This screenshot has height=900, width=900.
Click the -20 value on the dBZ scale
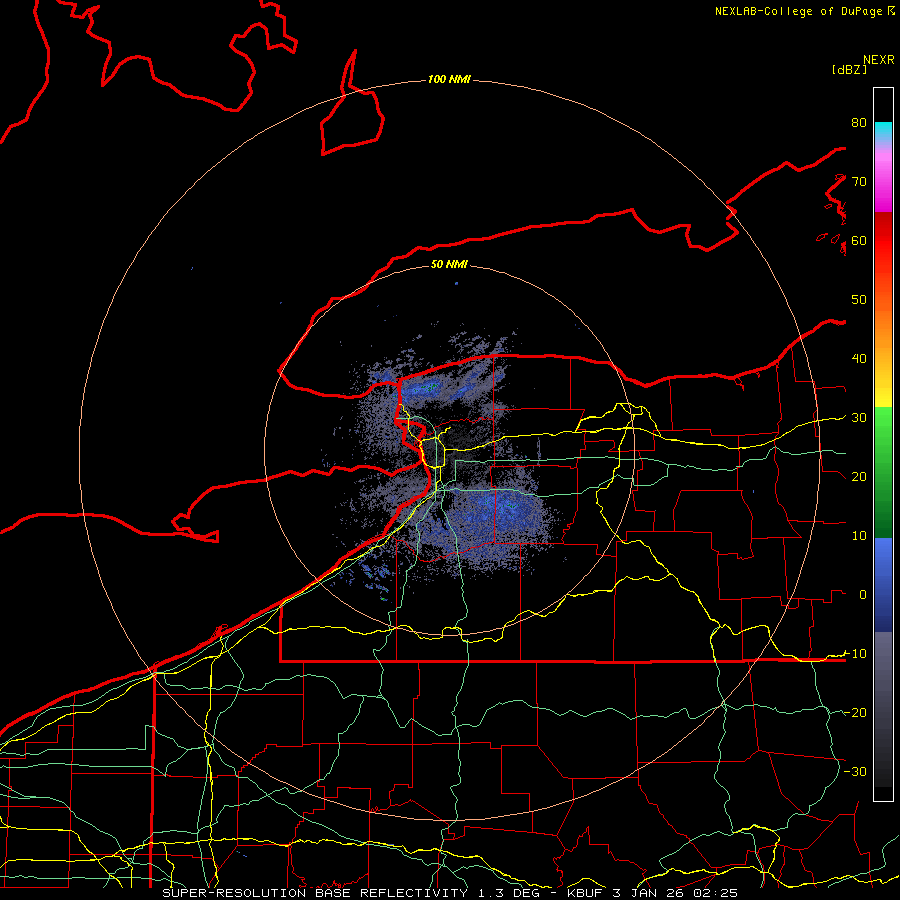coord(855,712)
